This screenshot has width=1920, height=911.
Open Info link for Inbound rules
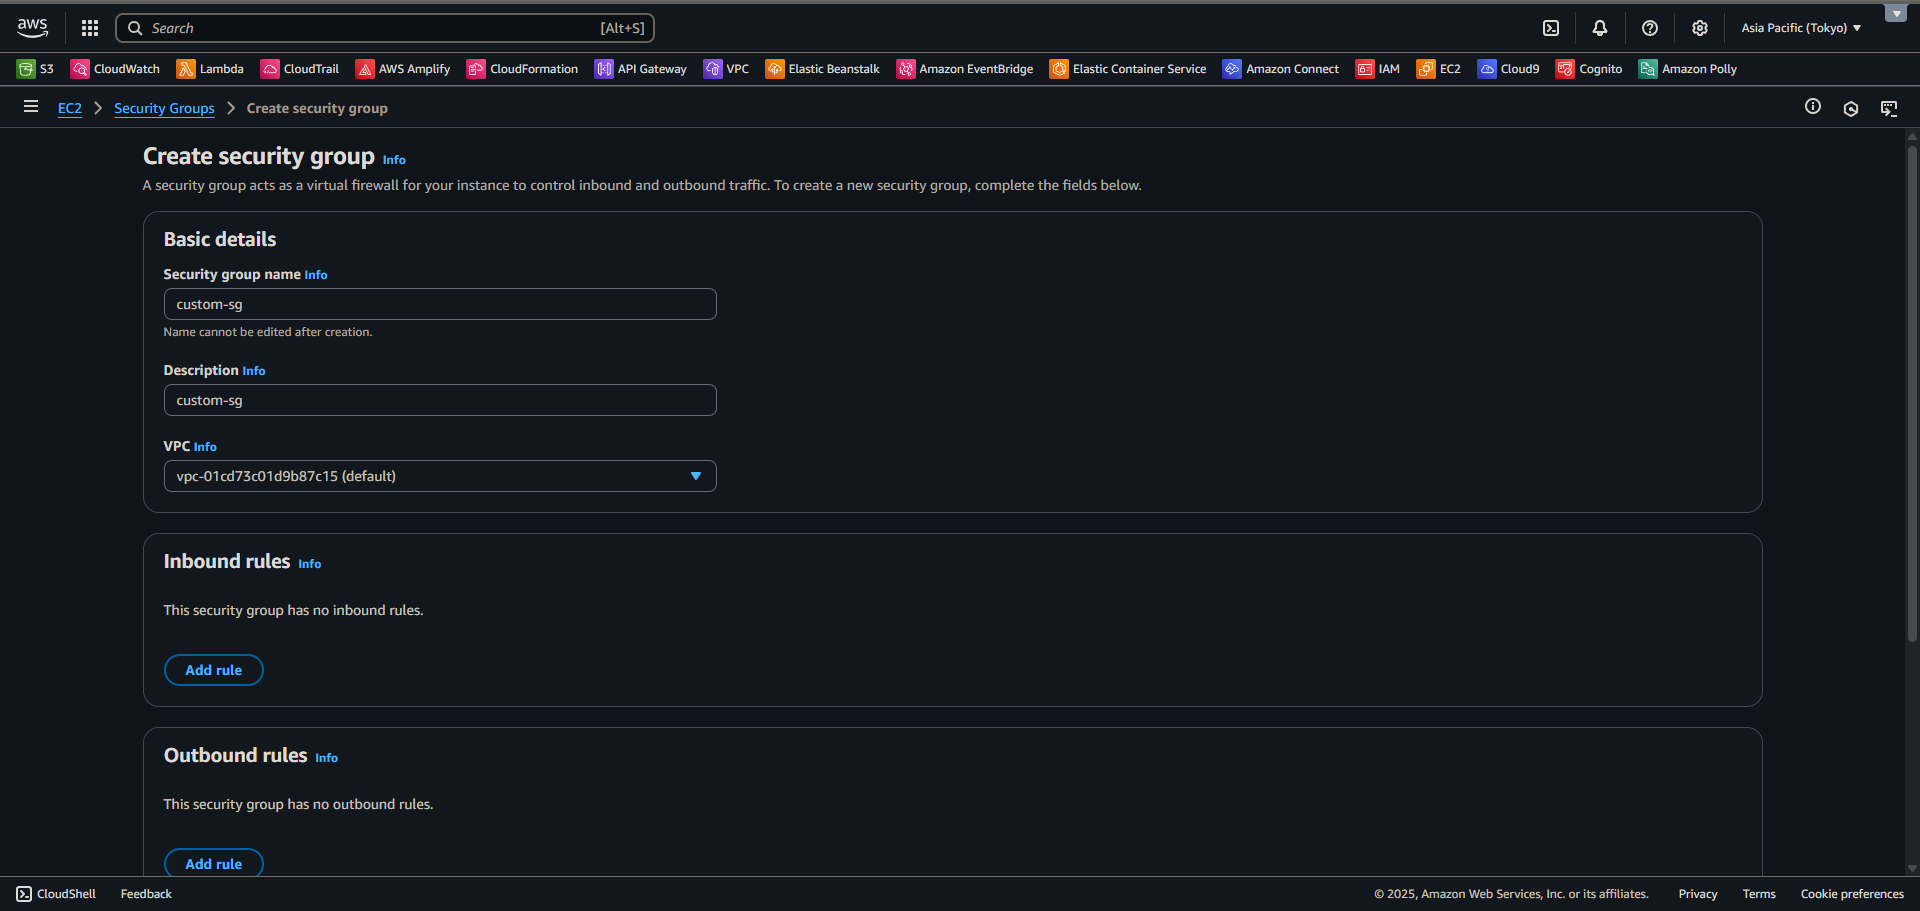(310, 564)
